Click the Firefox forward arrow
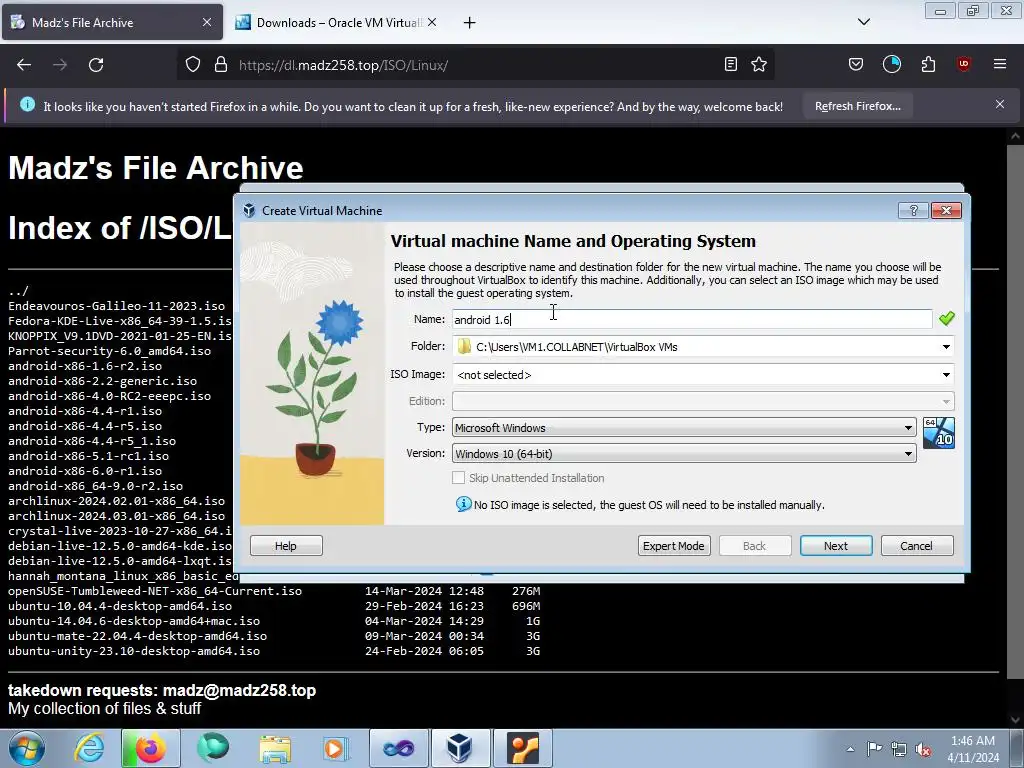Image resolution: width=1024 pixels, height=768 pixels. (60, 65)
